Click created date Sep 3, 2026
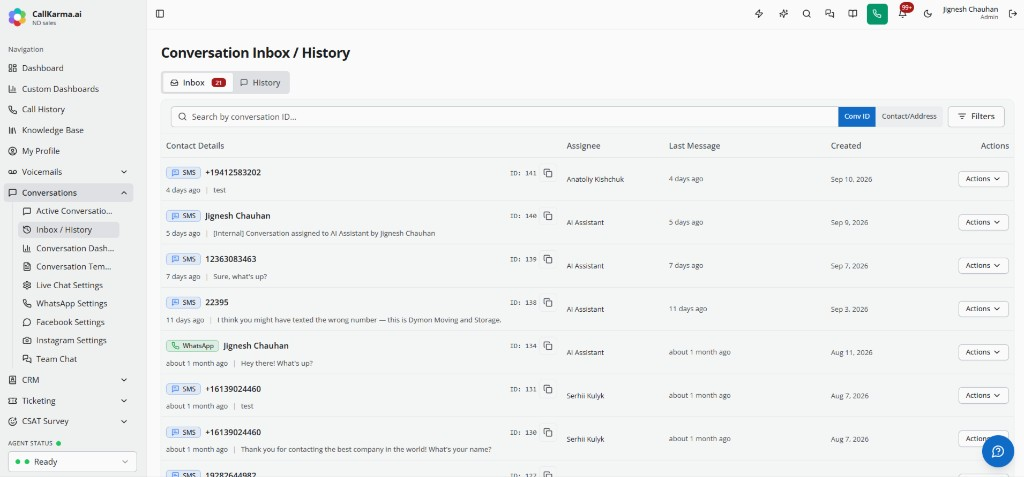1024x477 pixels. (849, 309)
